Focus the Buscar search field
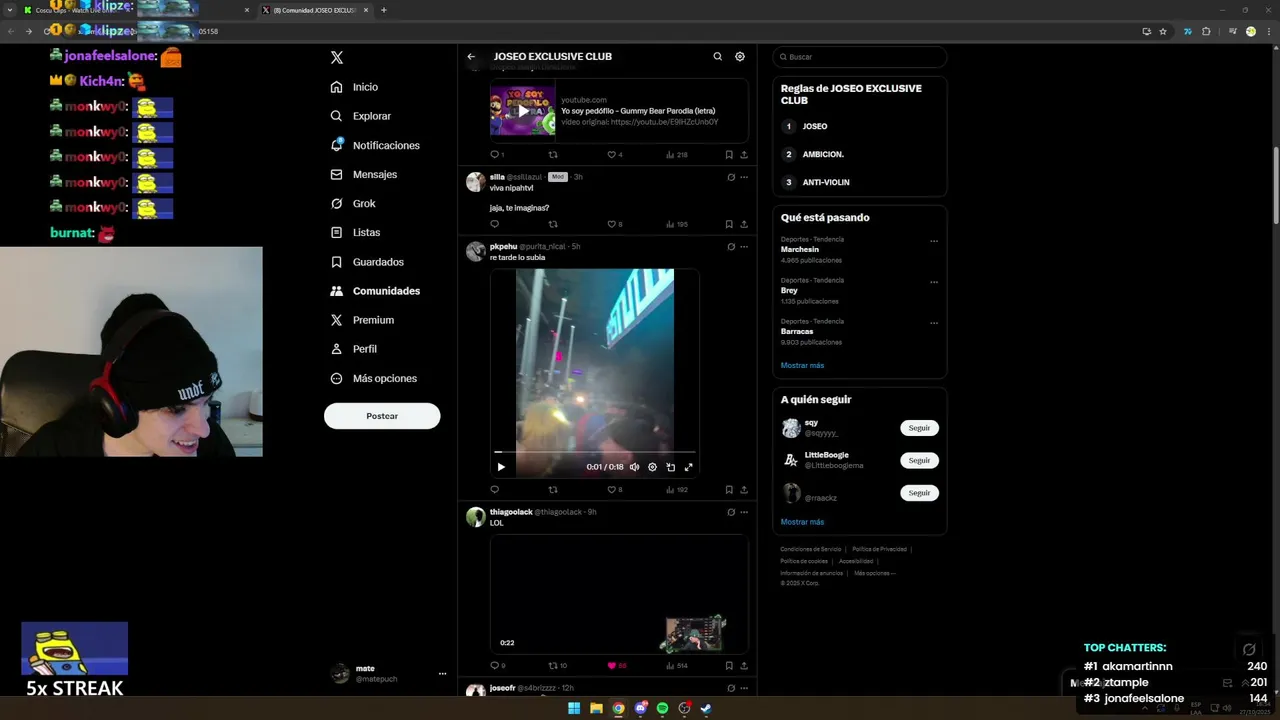This screenshot has width=1280, height=720. tap(859, 57)
